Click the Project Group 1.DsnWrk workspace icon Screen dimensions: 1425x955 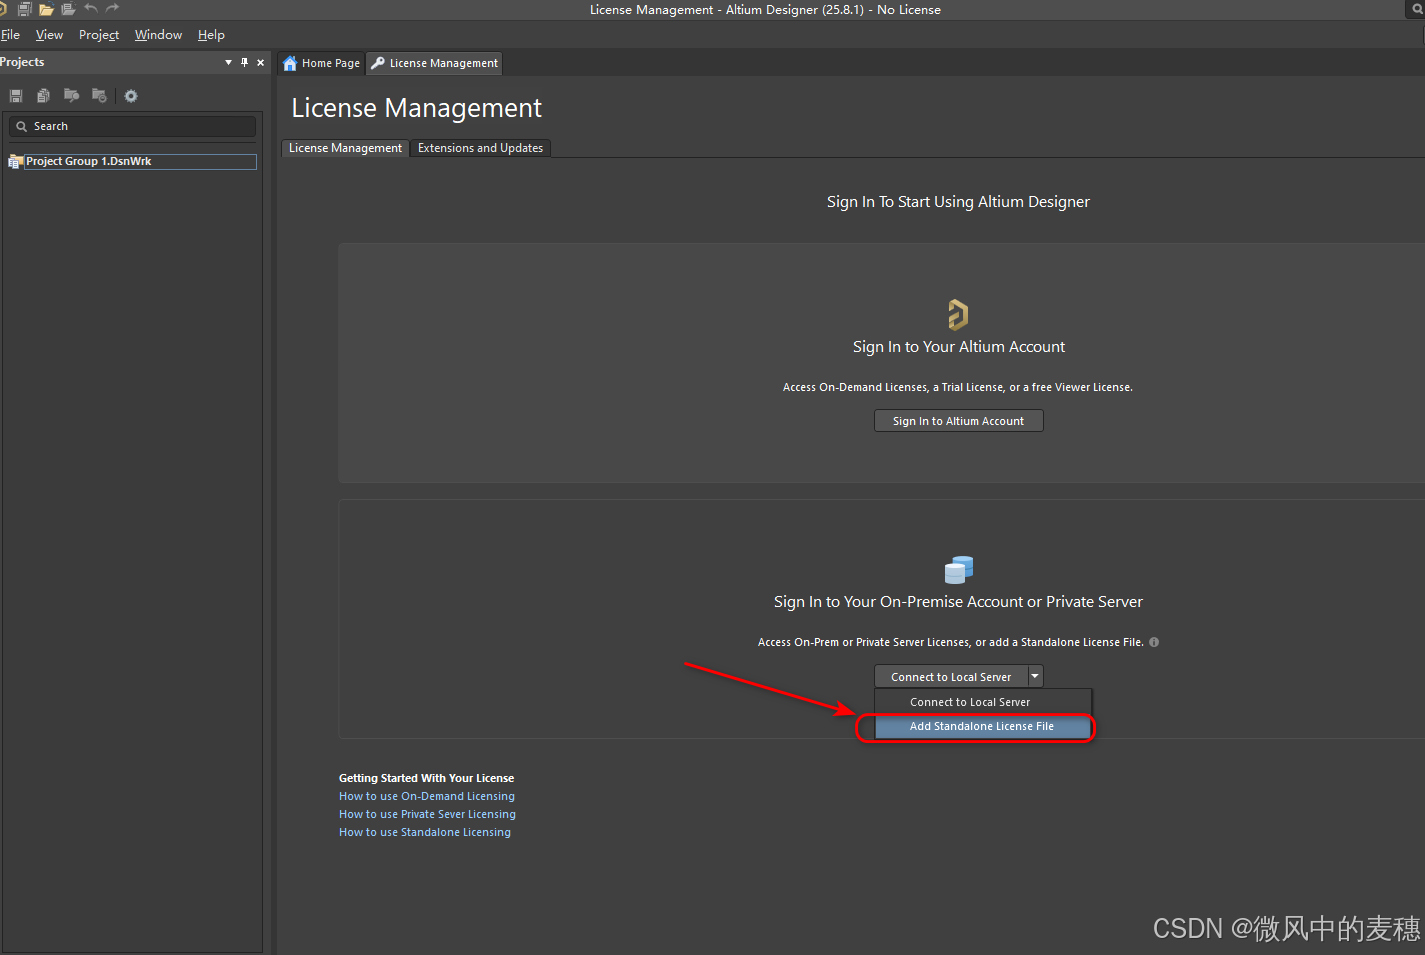pos(15,161)
